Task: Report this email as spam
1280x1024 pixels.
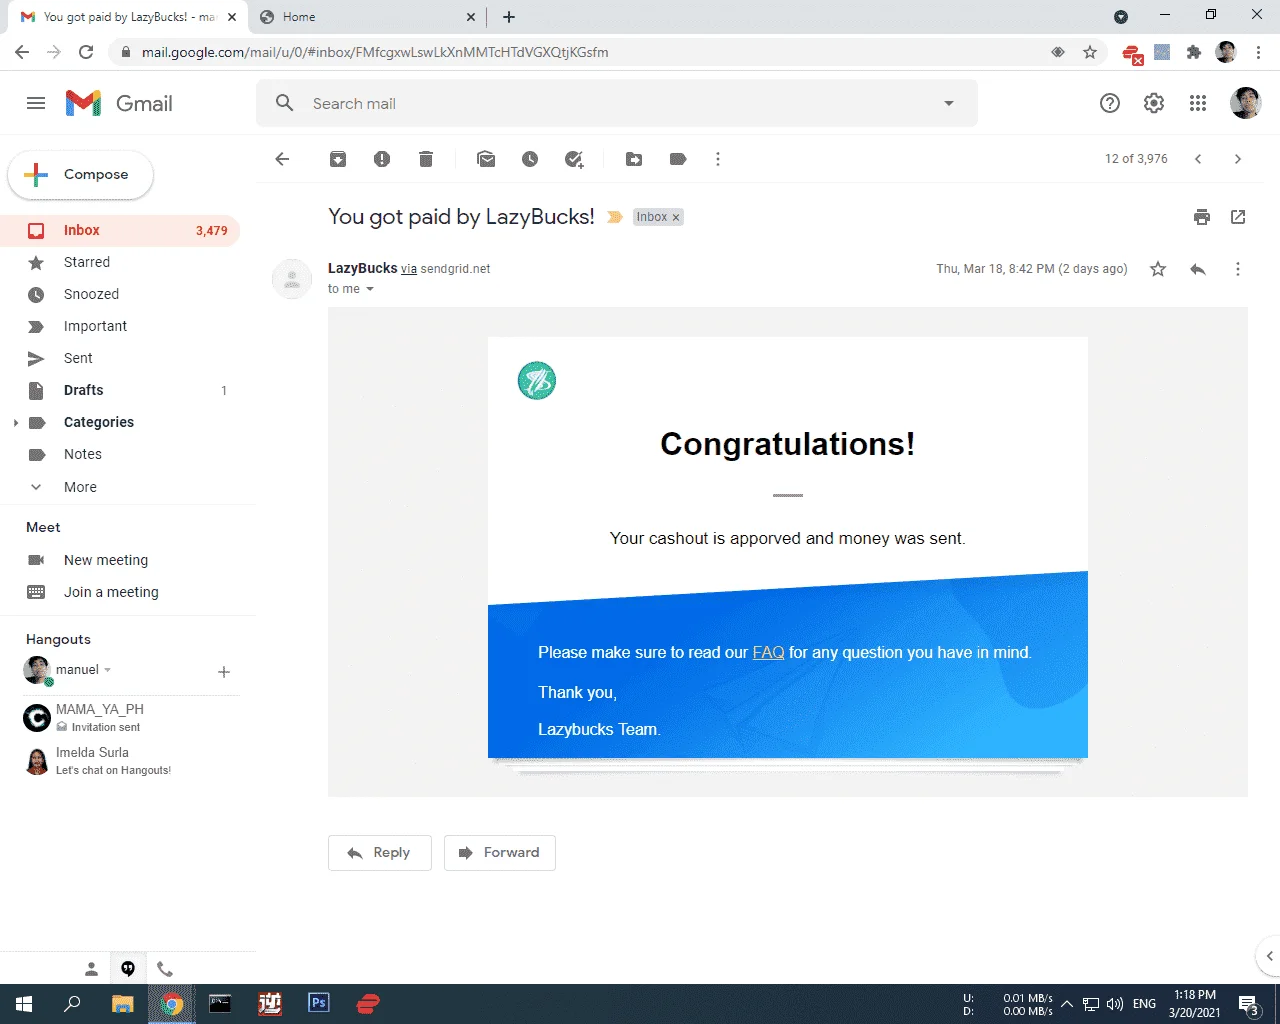Action: pyautogui.click(x=382, y=159)
